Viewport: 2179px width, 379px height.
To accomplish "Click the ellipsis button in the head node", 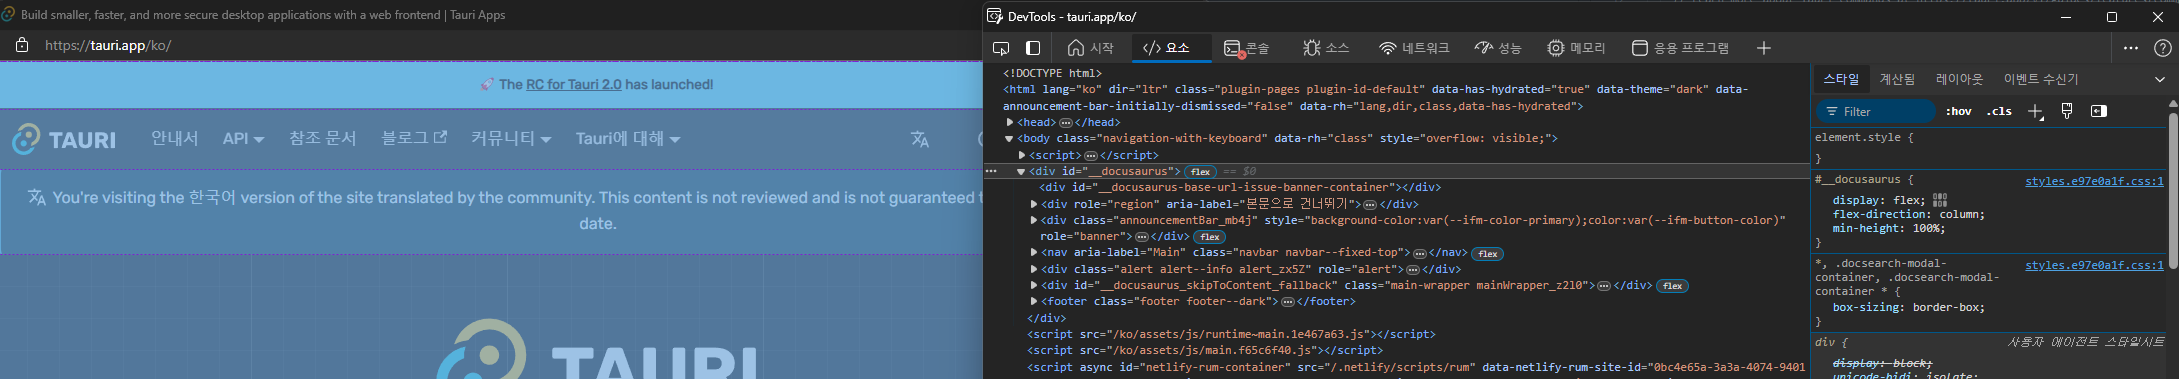I will [x=1065, y=122].
